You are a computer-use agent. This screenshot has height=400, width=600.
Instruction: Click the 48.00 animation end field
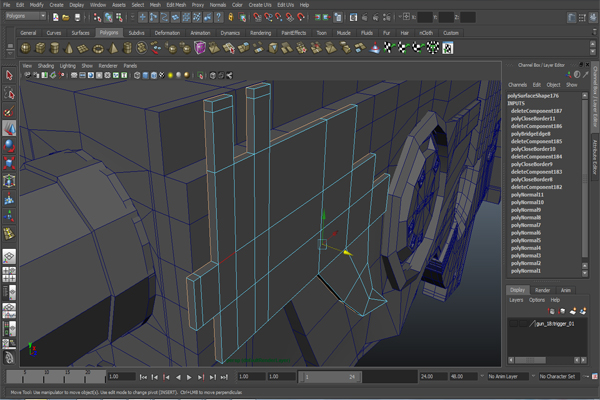[462, 377]
